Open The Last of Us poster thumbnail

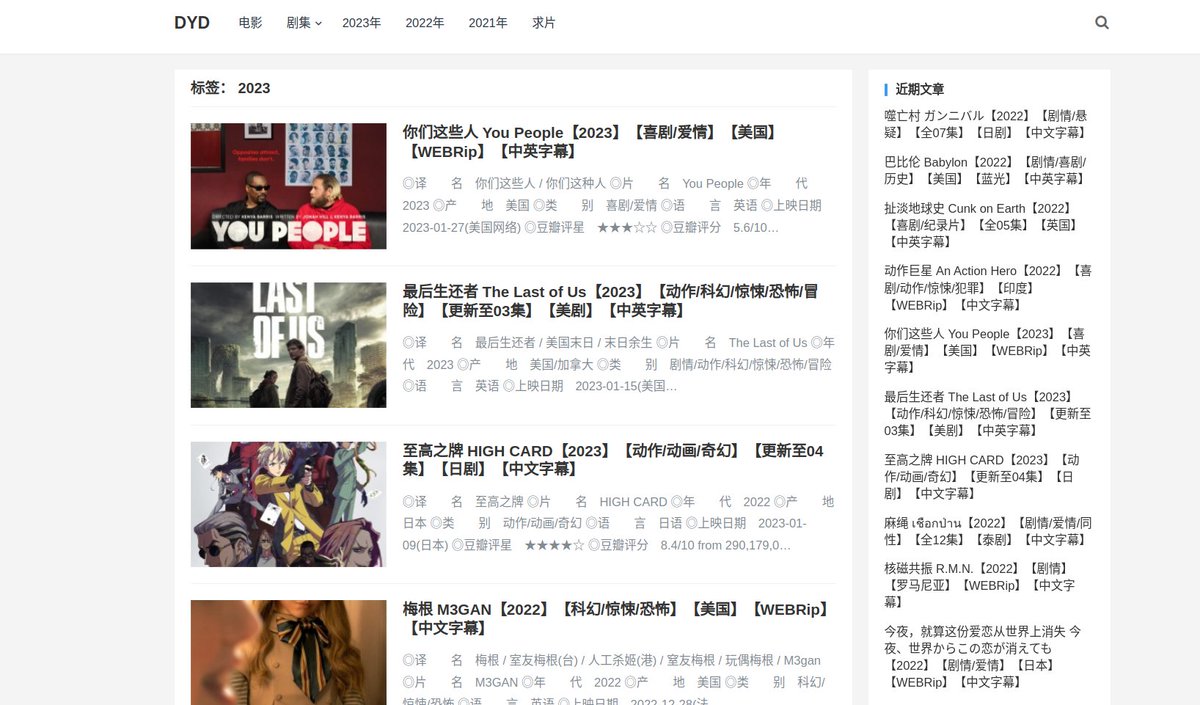pyautogui.click(x=288, y=345)
